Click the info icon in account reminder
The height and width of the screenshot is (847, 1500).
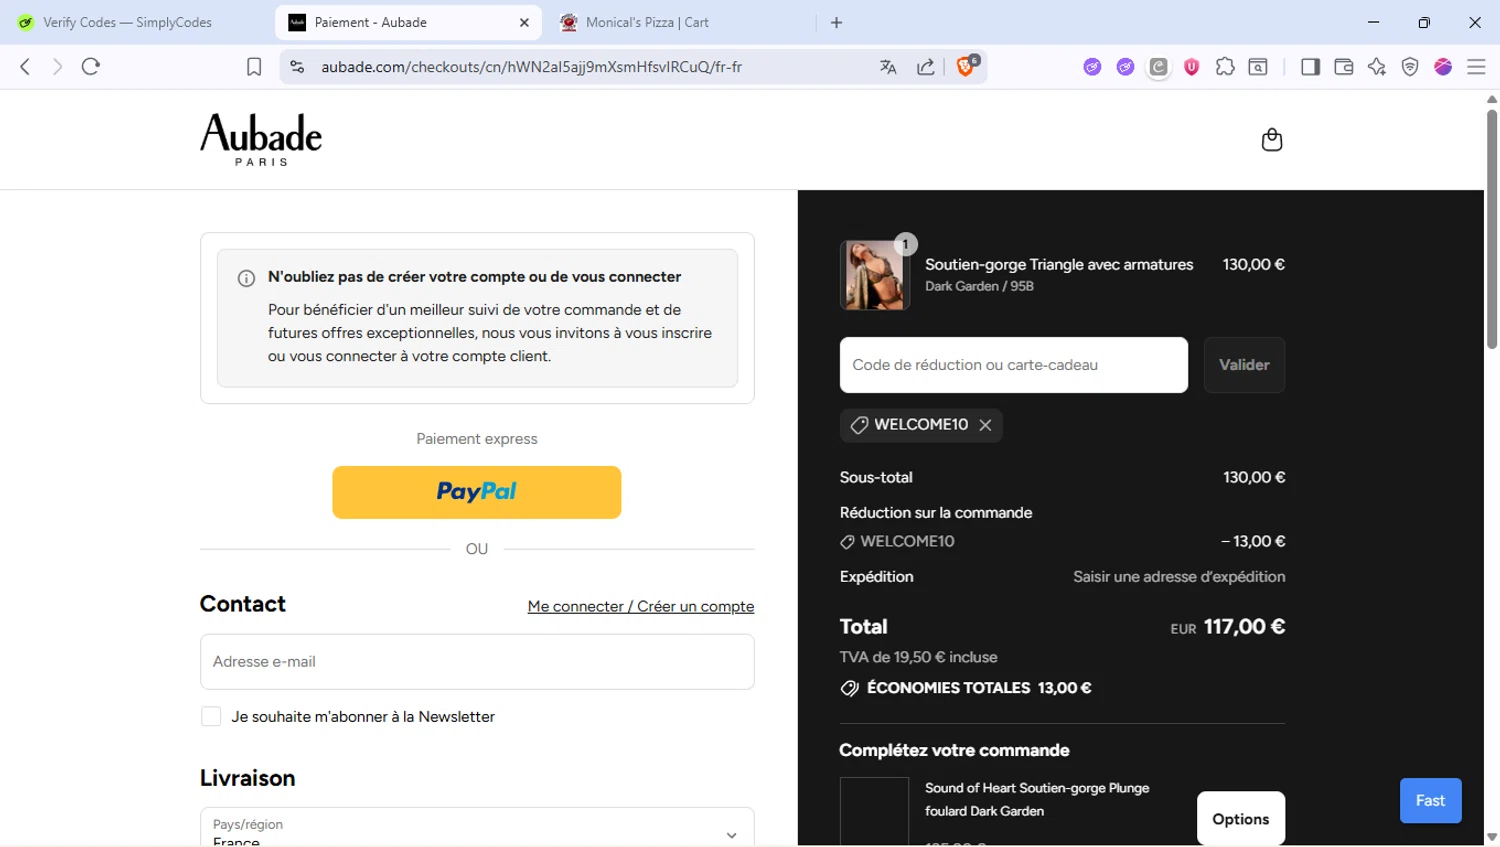[246, 279]
